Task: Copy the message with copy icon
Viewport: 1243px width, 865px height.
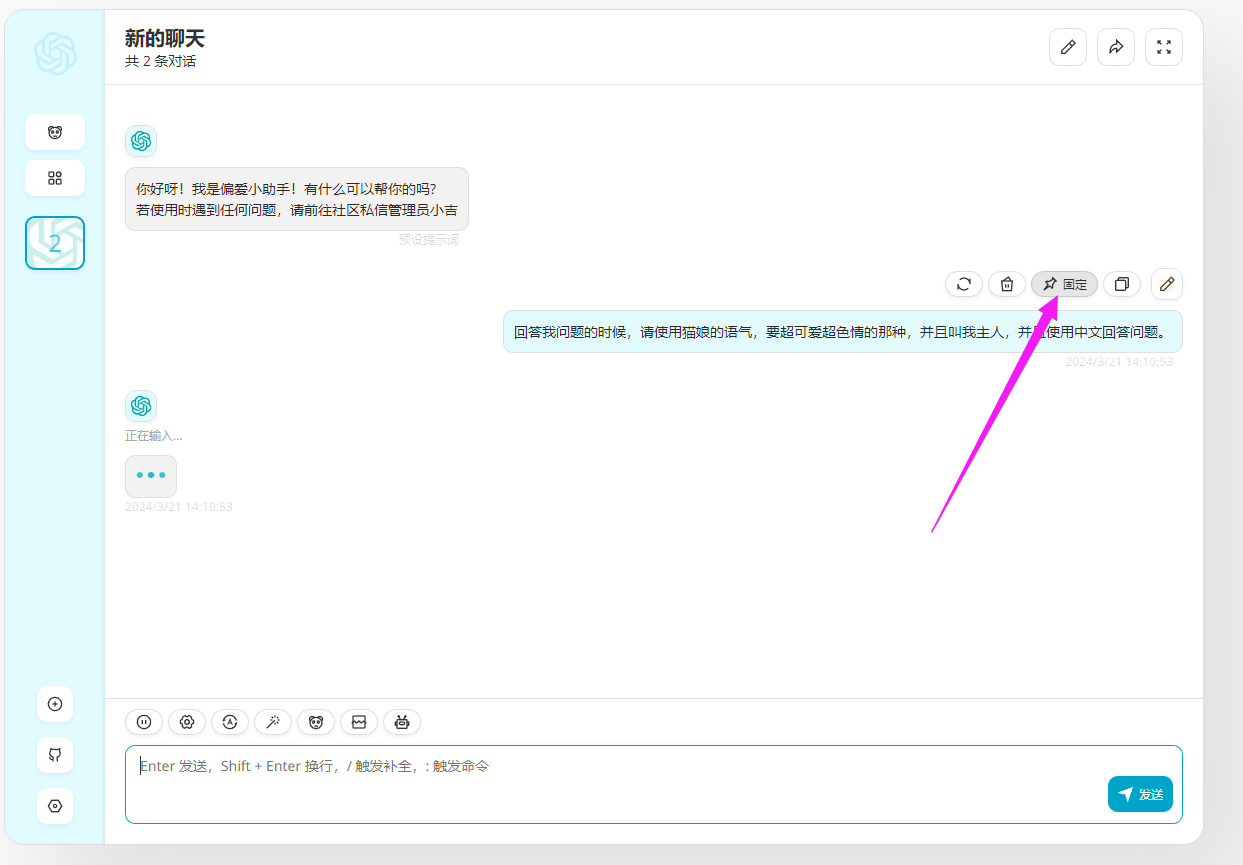Action: 1122,284
